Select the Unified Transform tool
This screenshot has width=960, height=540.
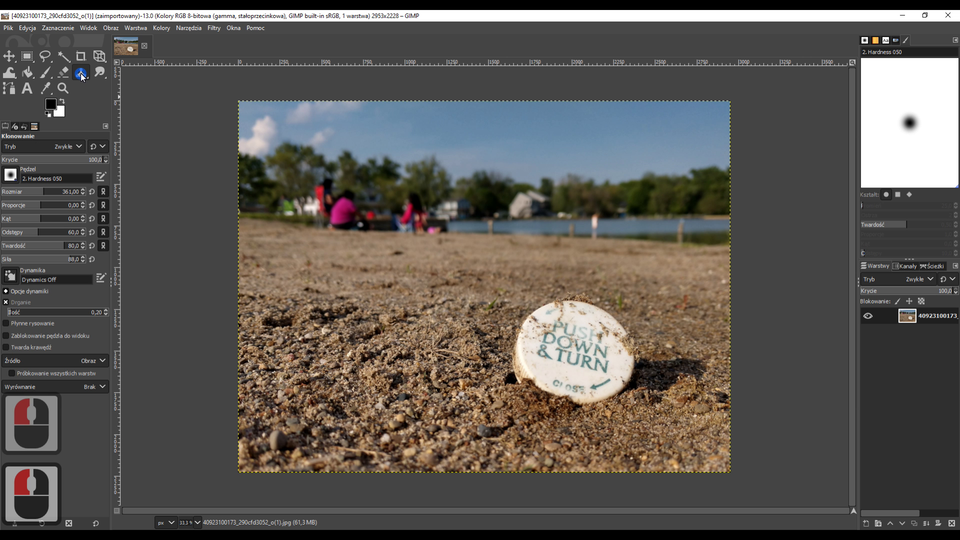(x=99, y=56)
